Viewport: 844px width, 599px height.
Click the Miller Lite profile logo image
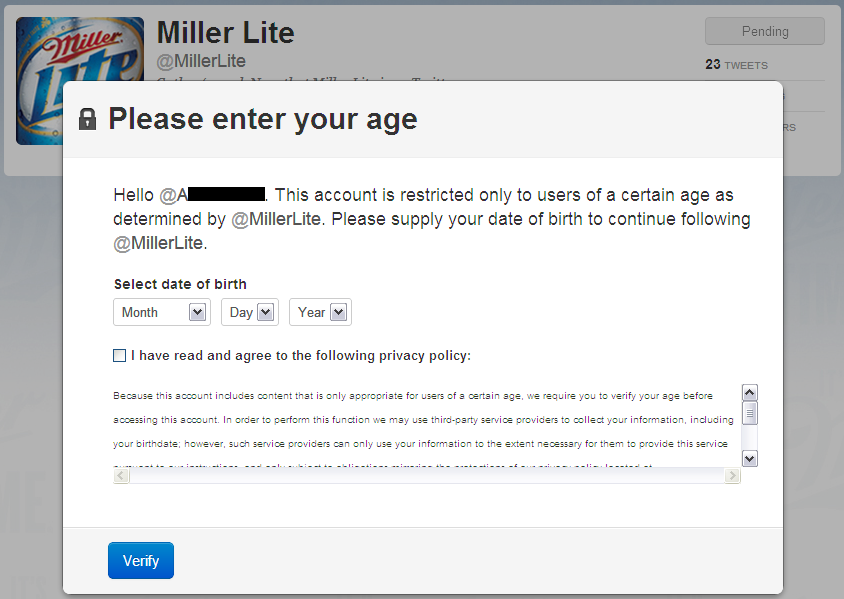pos(80,81)
